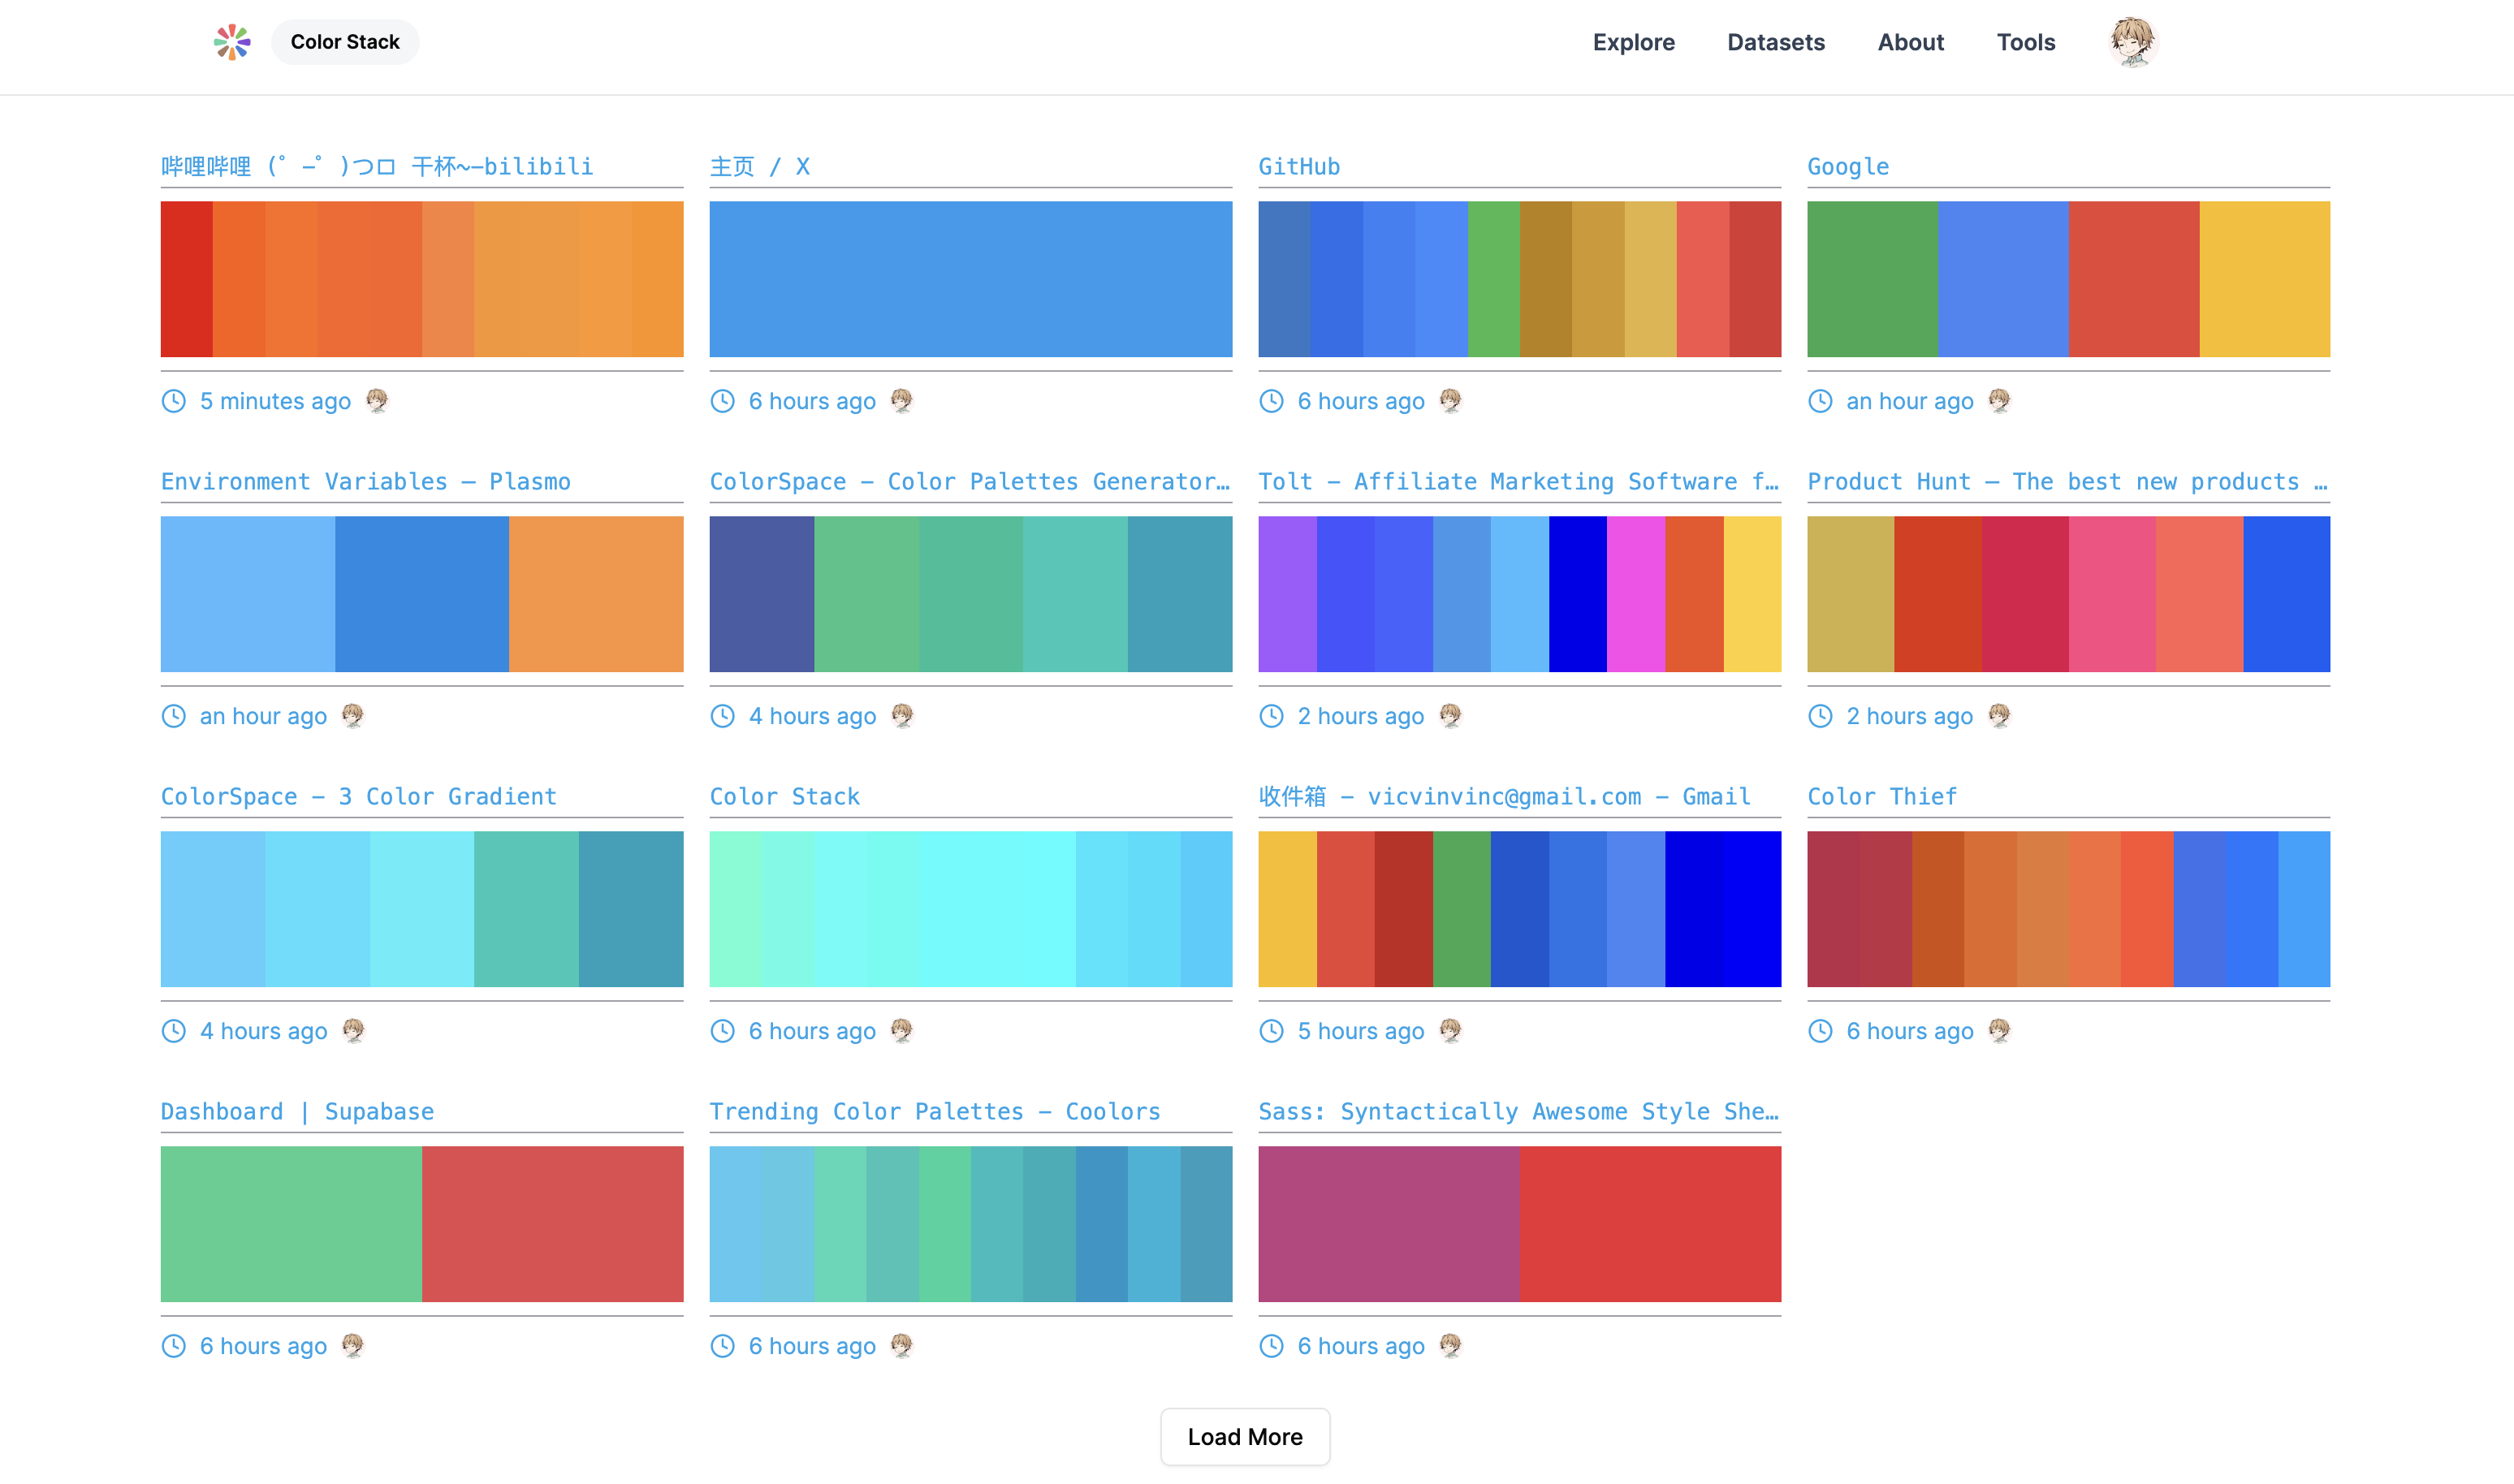Pick the dark indigo swatch in ColorSpace Generator
Screen dimensions: 2514x1484
click(x=762, y=594)
